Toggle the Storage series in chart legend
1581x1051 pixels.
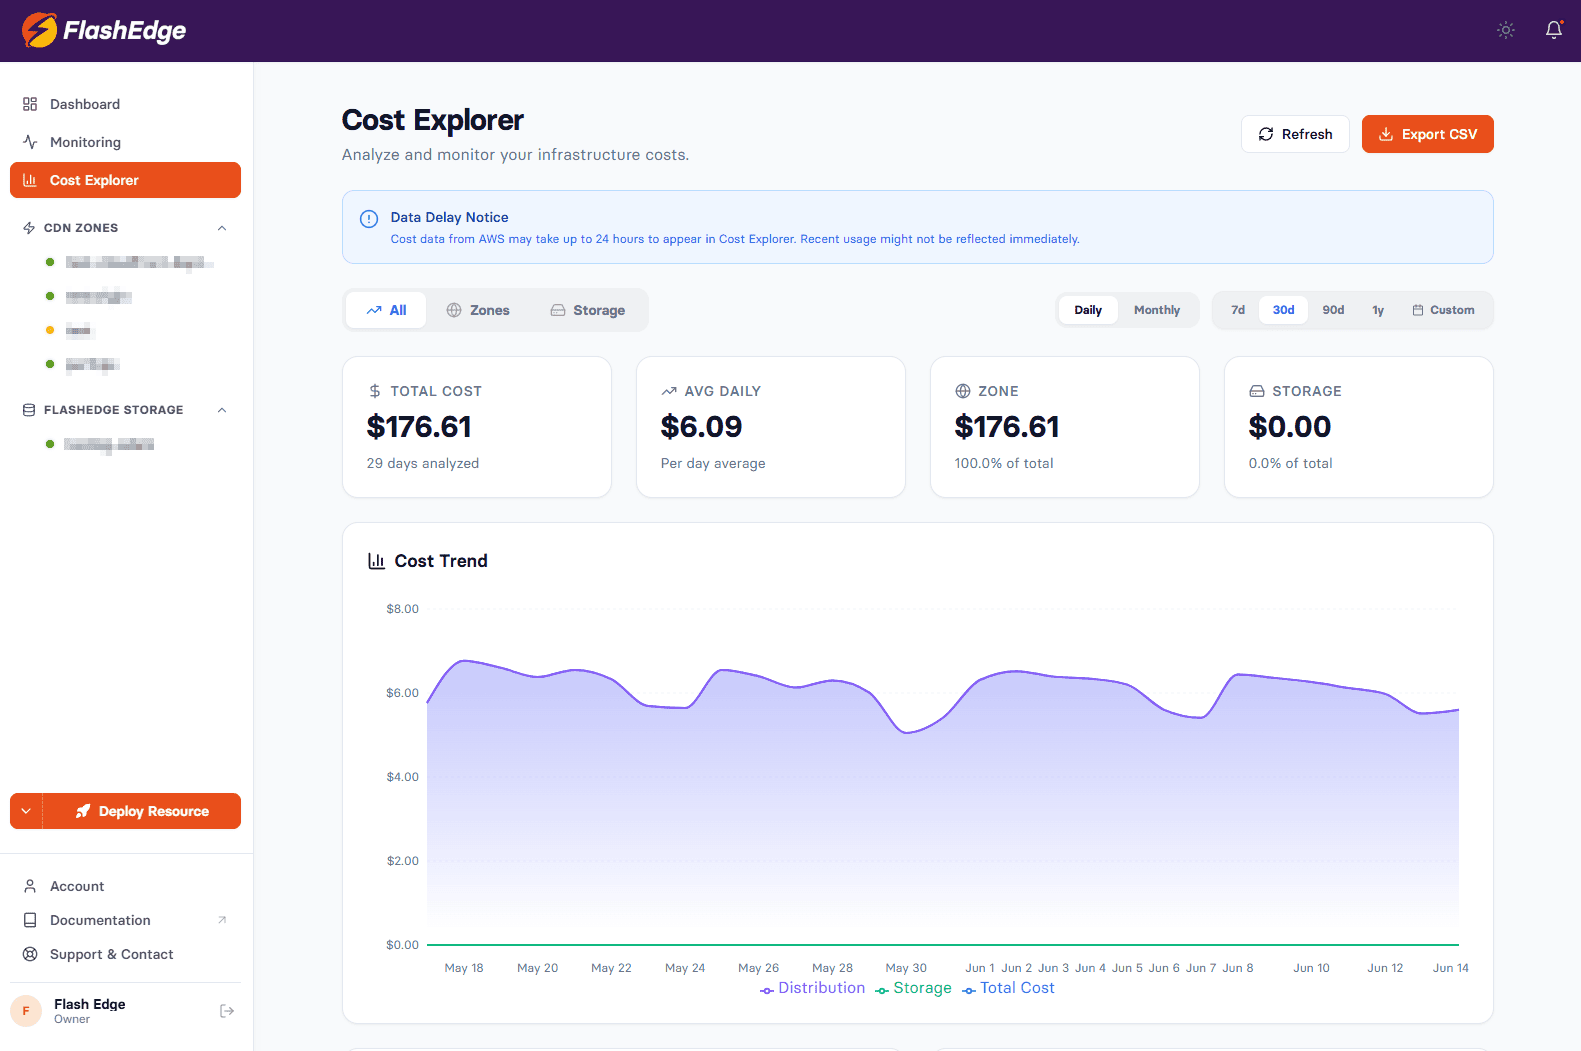(x=913, y=988)
